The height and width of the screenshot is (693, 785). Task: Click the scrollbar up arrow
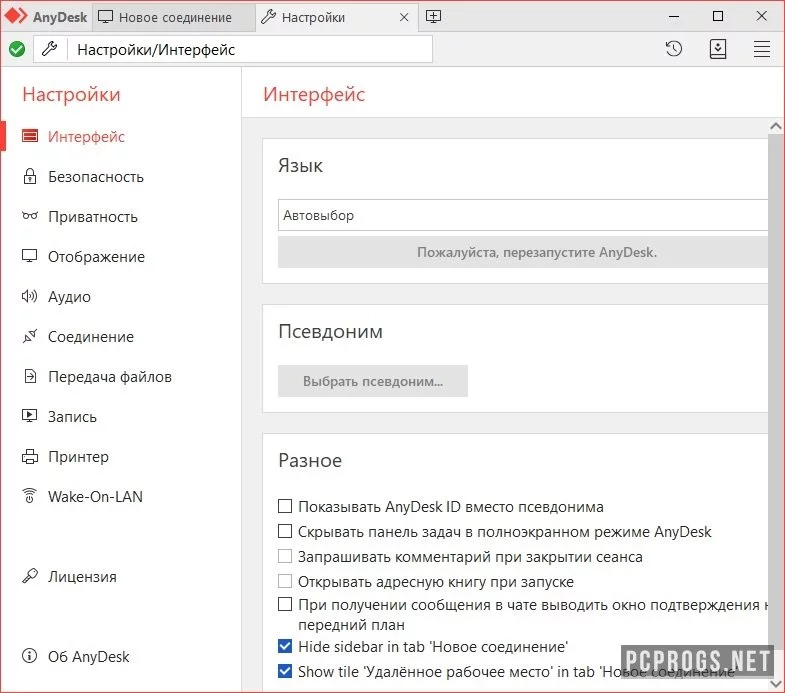775,126
